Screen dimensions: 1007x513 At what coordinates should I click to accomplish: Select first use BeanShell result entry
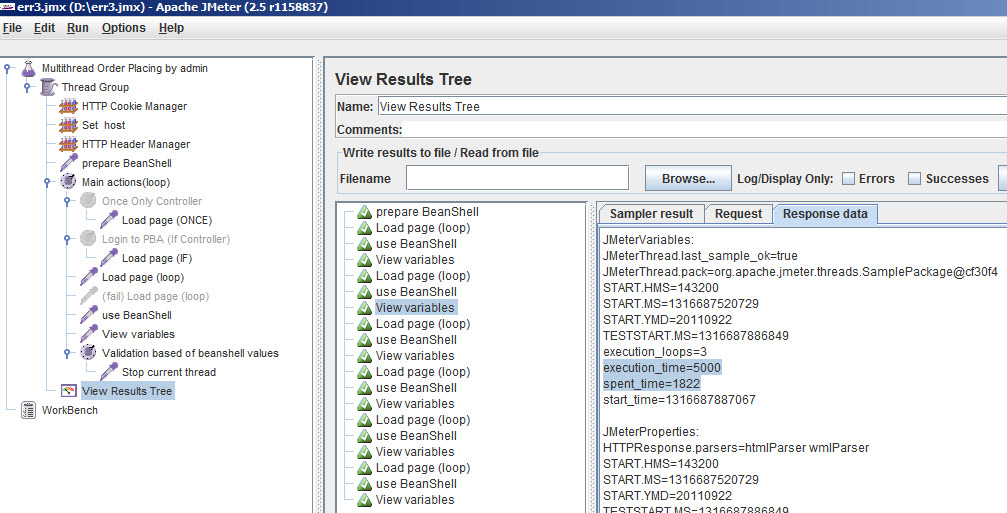point(416,244)
